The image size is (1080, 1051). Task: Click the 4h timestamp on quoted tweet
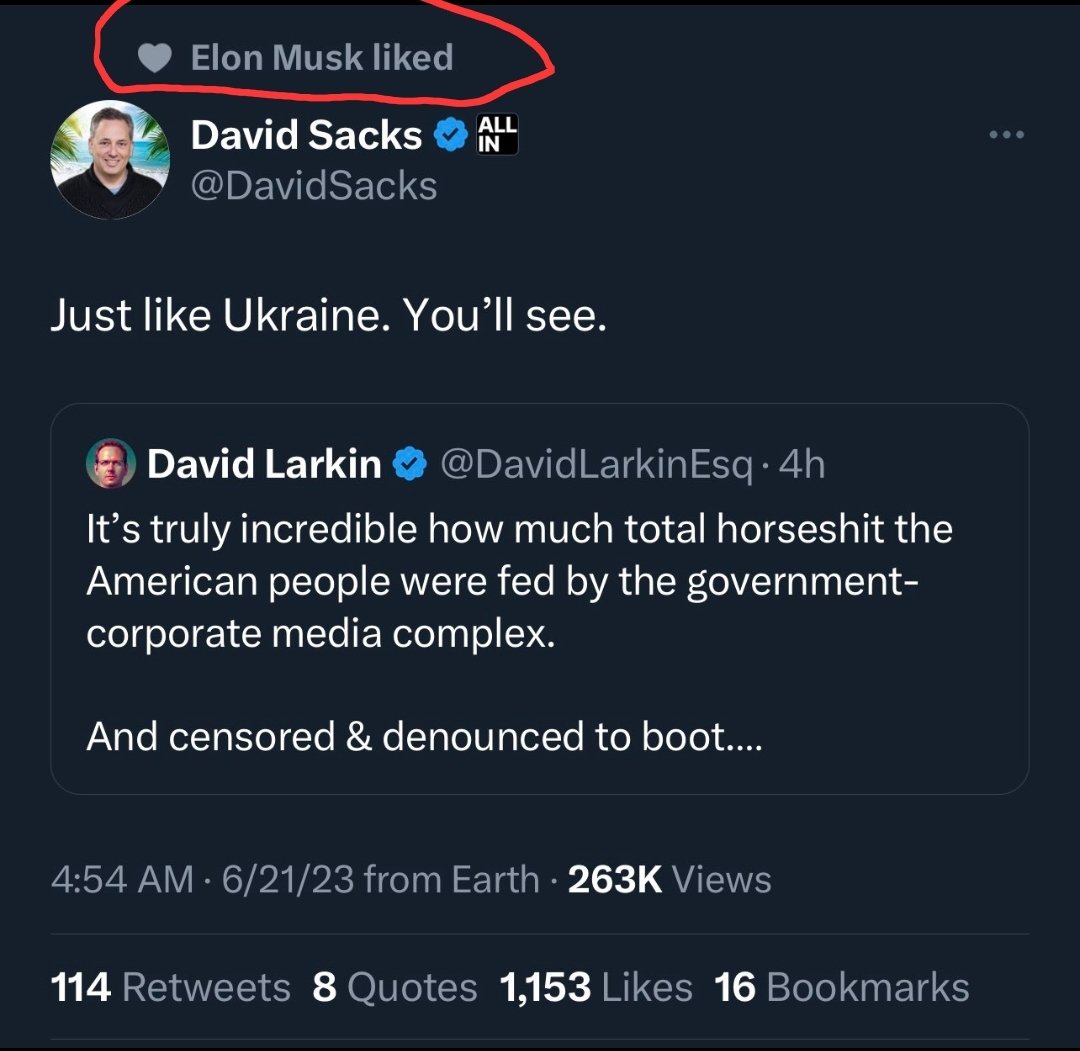pos(802,464)
